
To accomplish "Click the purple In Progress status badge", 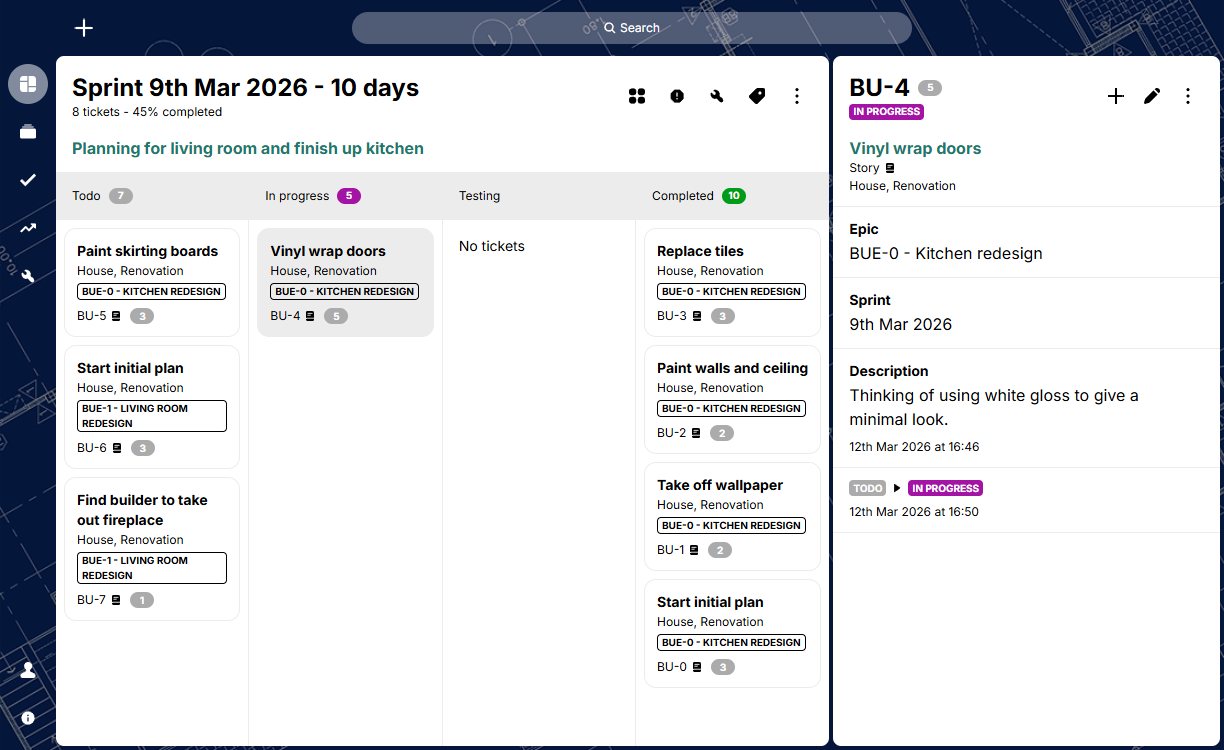I will click(886, 112).
